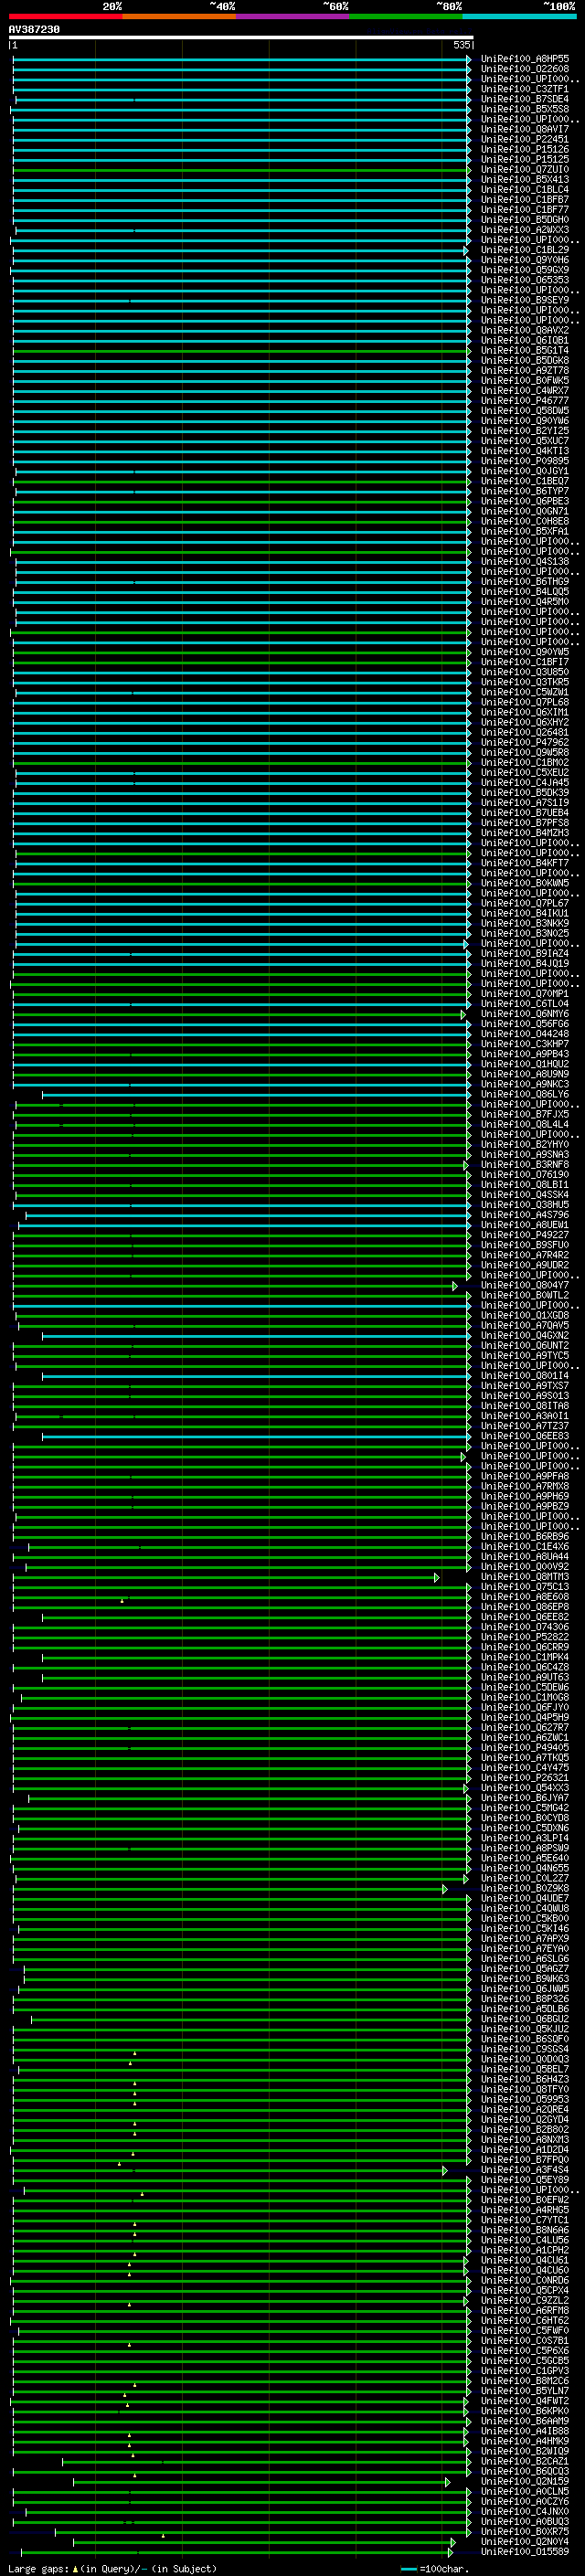The width and height of the screenshot is (585, 2576).
Task: Select the UniRef100_A3F4S4 hit name
Action: point(525,2169)
